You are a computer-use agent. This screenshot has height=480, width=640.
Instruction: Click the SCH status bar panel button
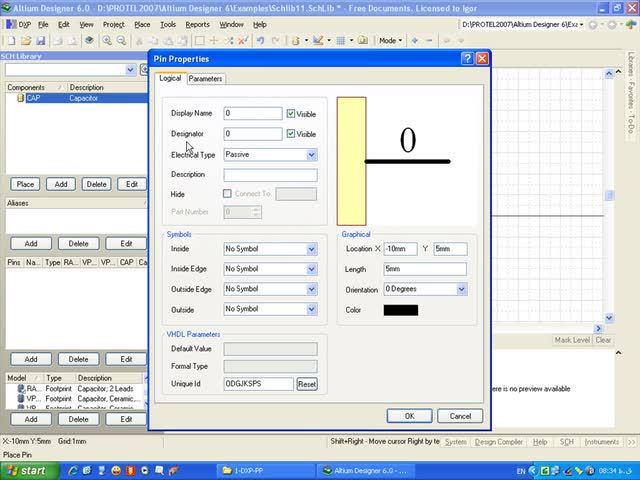coord(567,442)
